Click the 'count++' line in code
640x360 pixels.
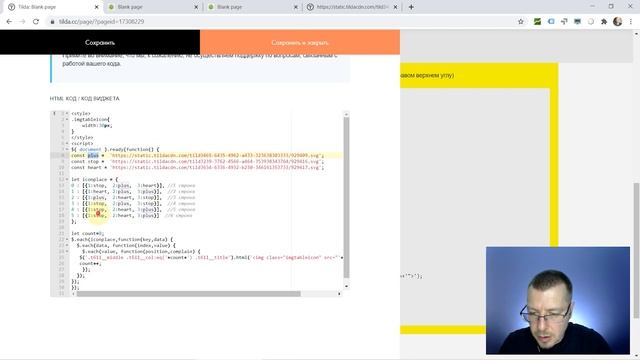(x=90, y=264)
